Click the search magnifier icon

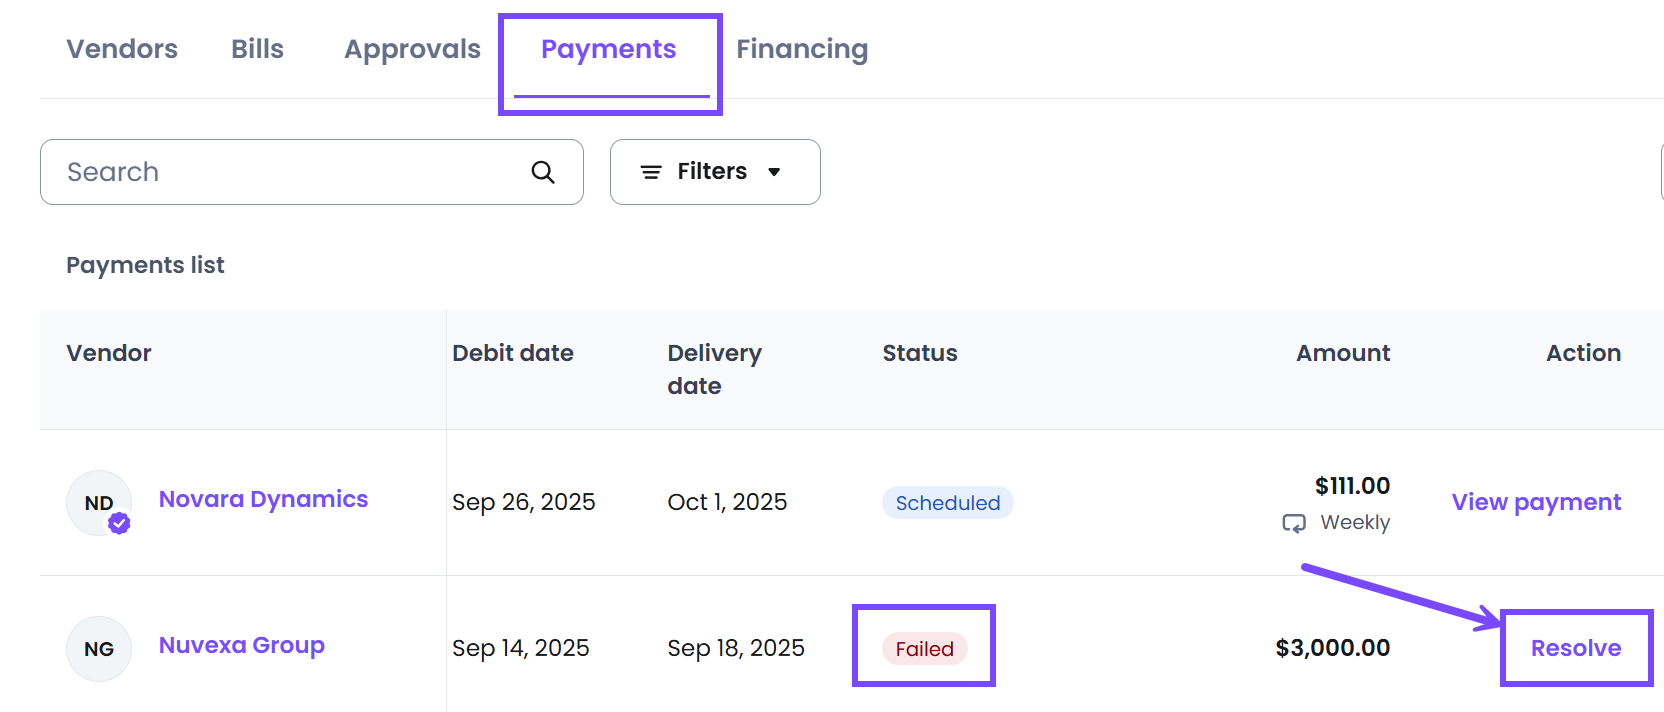click(542, 172)
